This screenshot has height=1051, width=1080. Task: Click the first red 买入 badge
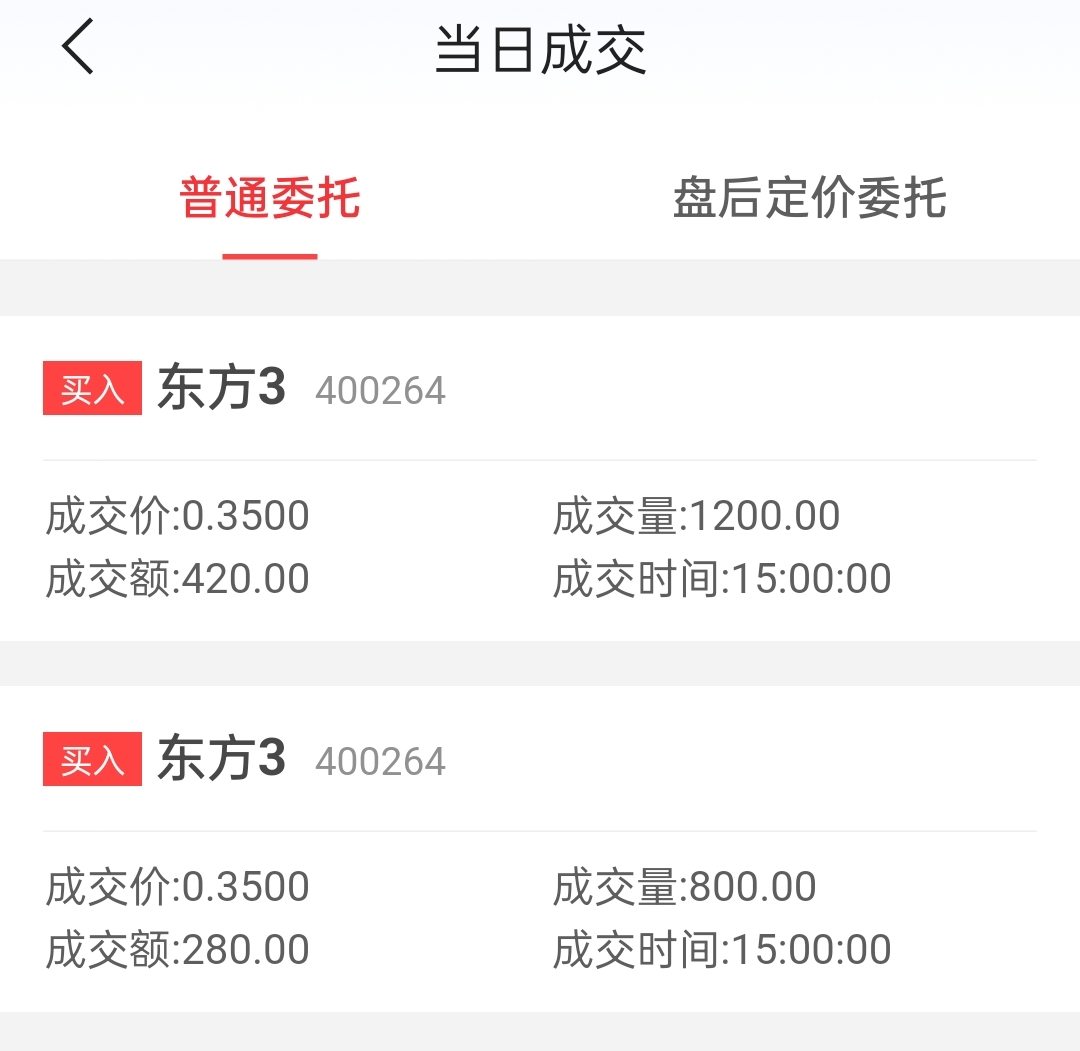tap(92, 388)
